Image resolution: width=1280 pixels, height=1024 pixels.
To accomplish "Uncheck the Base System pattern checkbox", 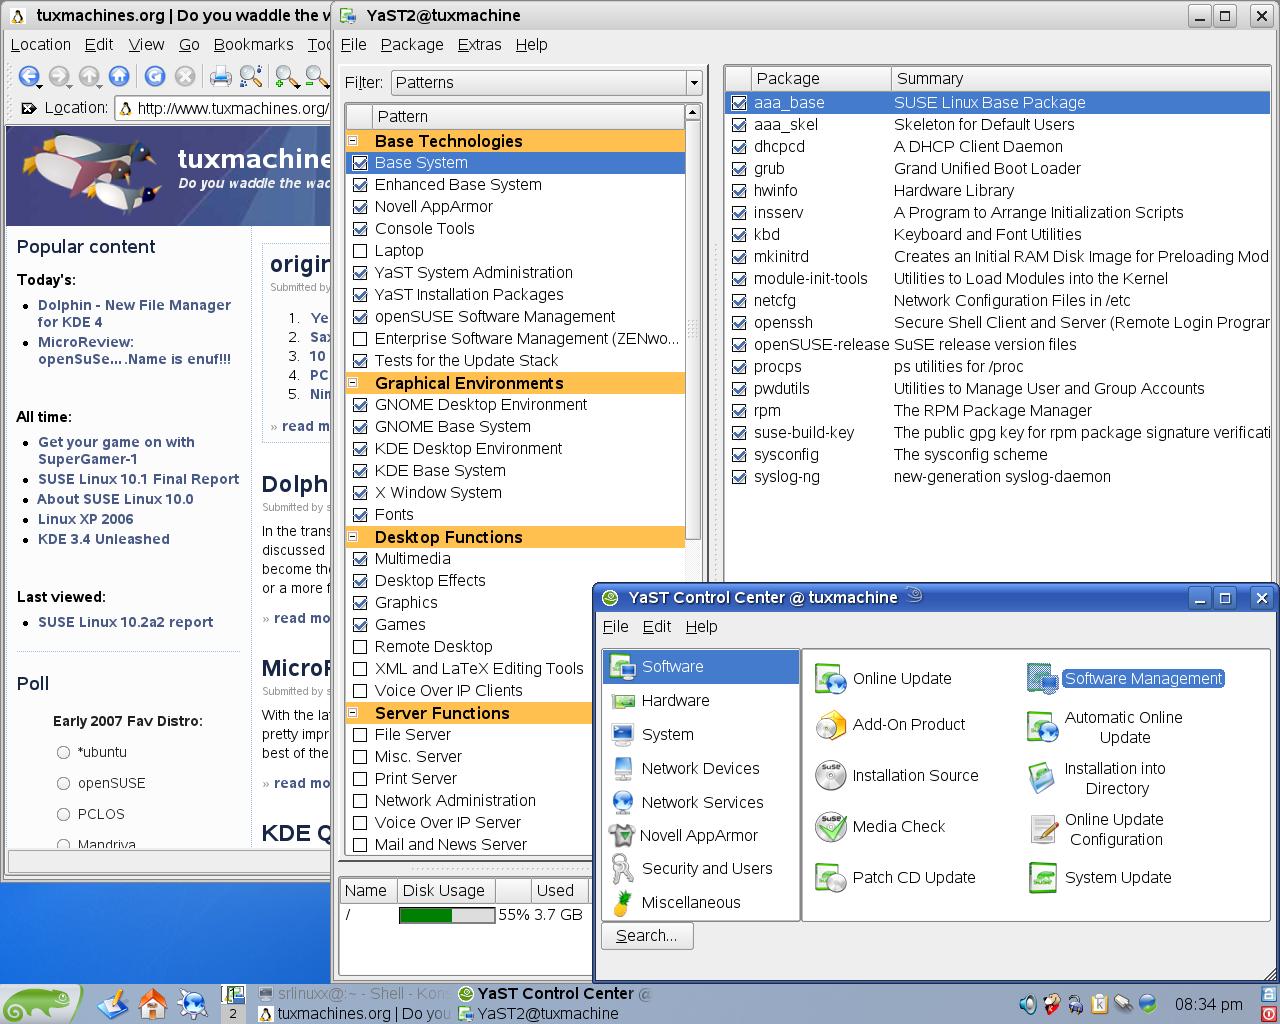I will [x=360, y=163].
